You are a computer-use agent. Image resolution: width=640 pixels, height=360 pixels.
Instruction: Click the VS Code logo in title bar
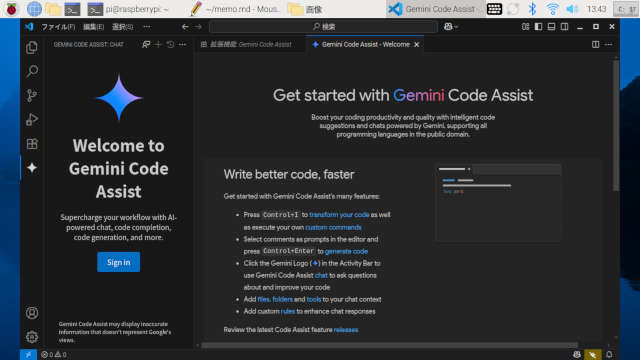(x=29, y=27)
